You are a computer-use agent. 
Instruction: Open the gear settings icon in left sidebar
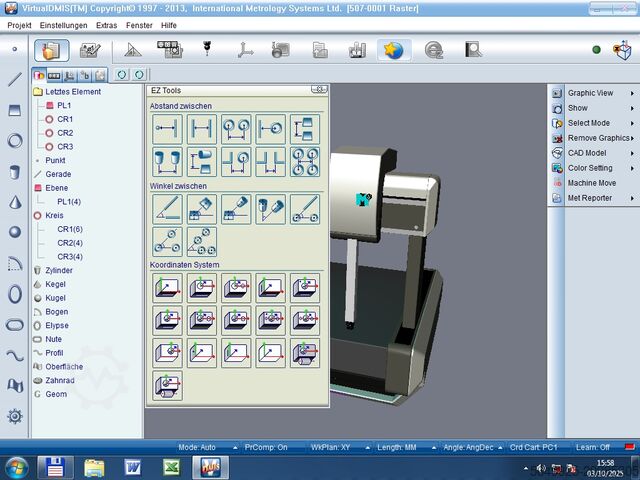(x=14, y=416)
